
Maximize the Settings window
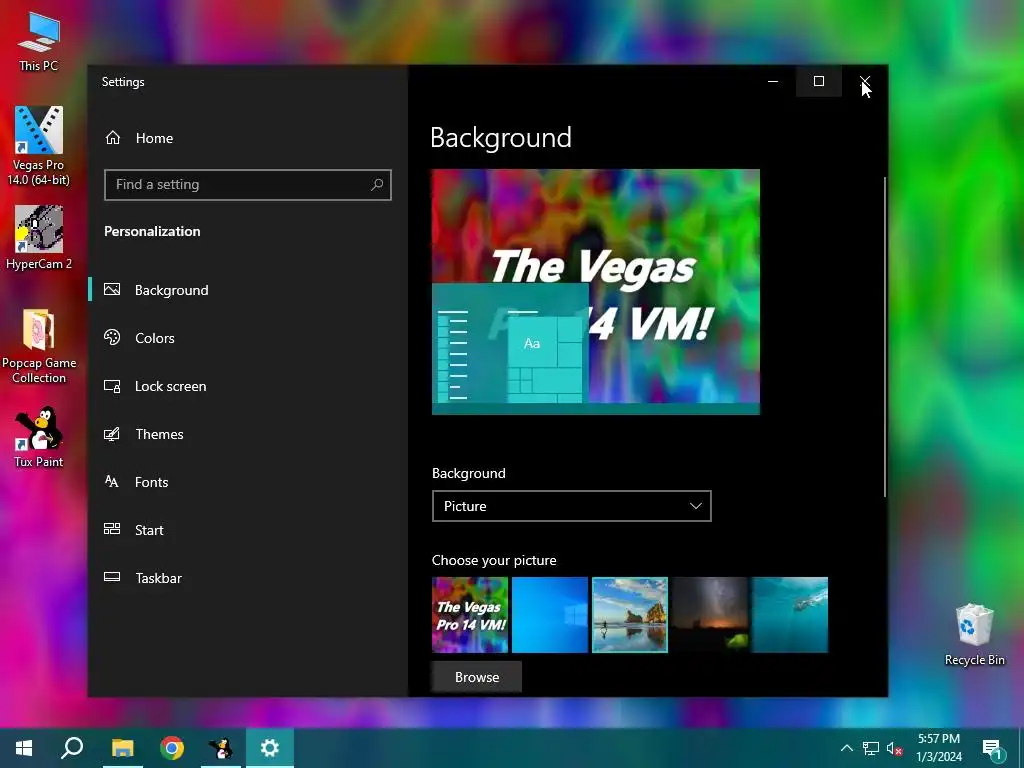819,82
